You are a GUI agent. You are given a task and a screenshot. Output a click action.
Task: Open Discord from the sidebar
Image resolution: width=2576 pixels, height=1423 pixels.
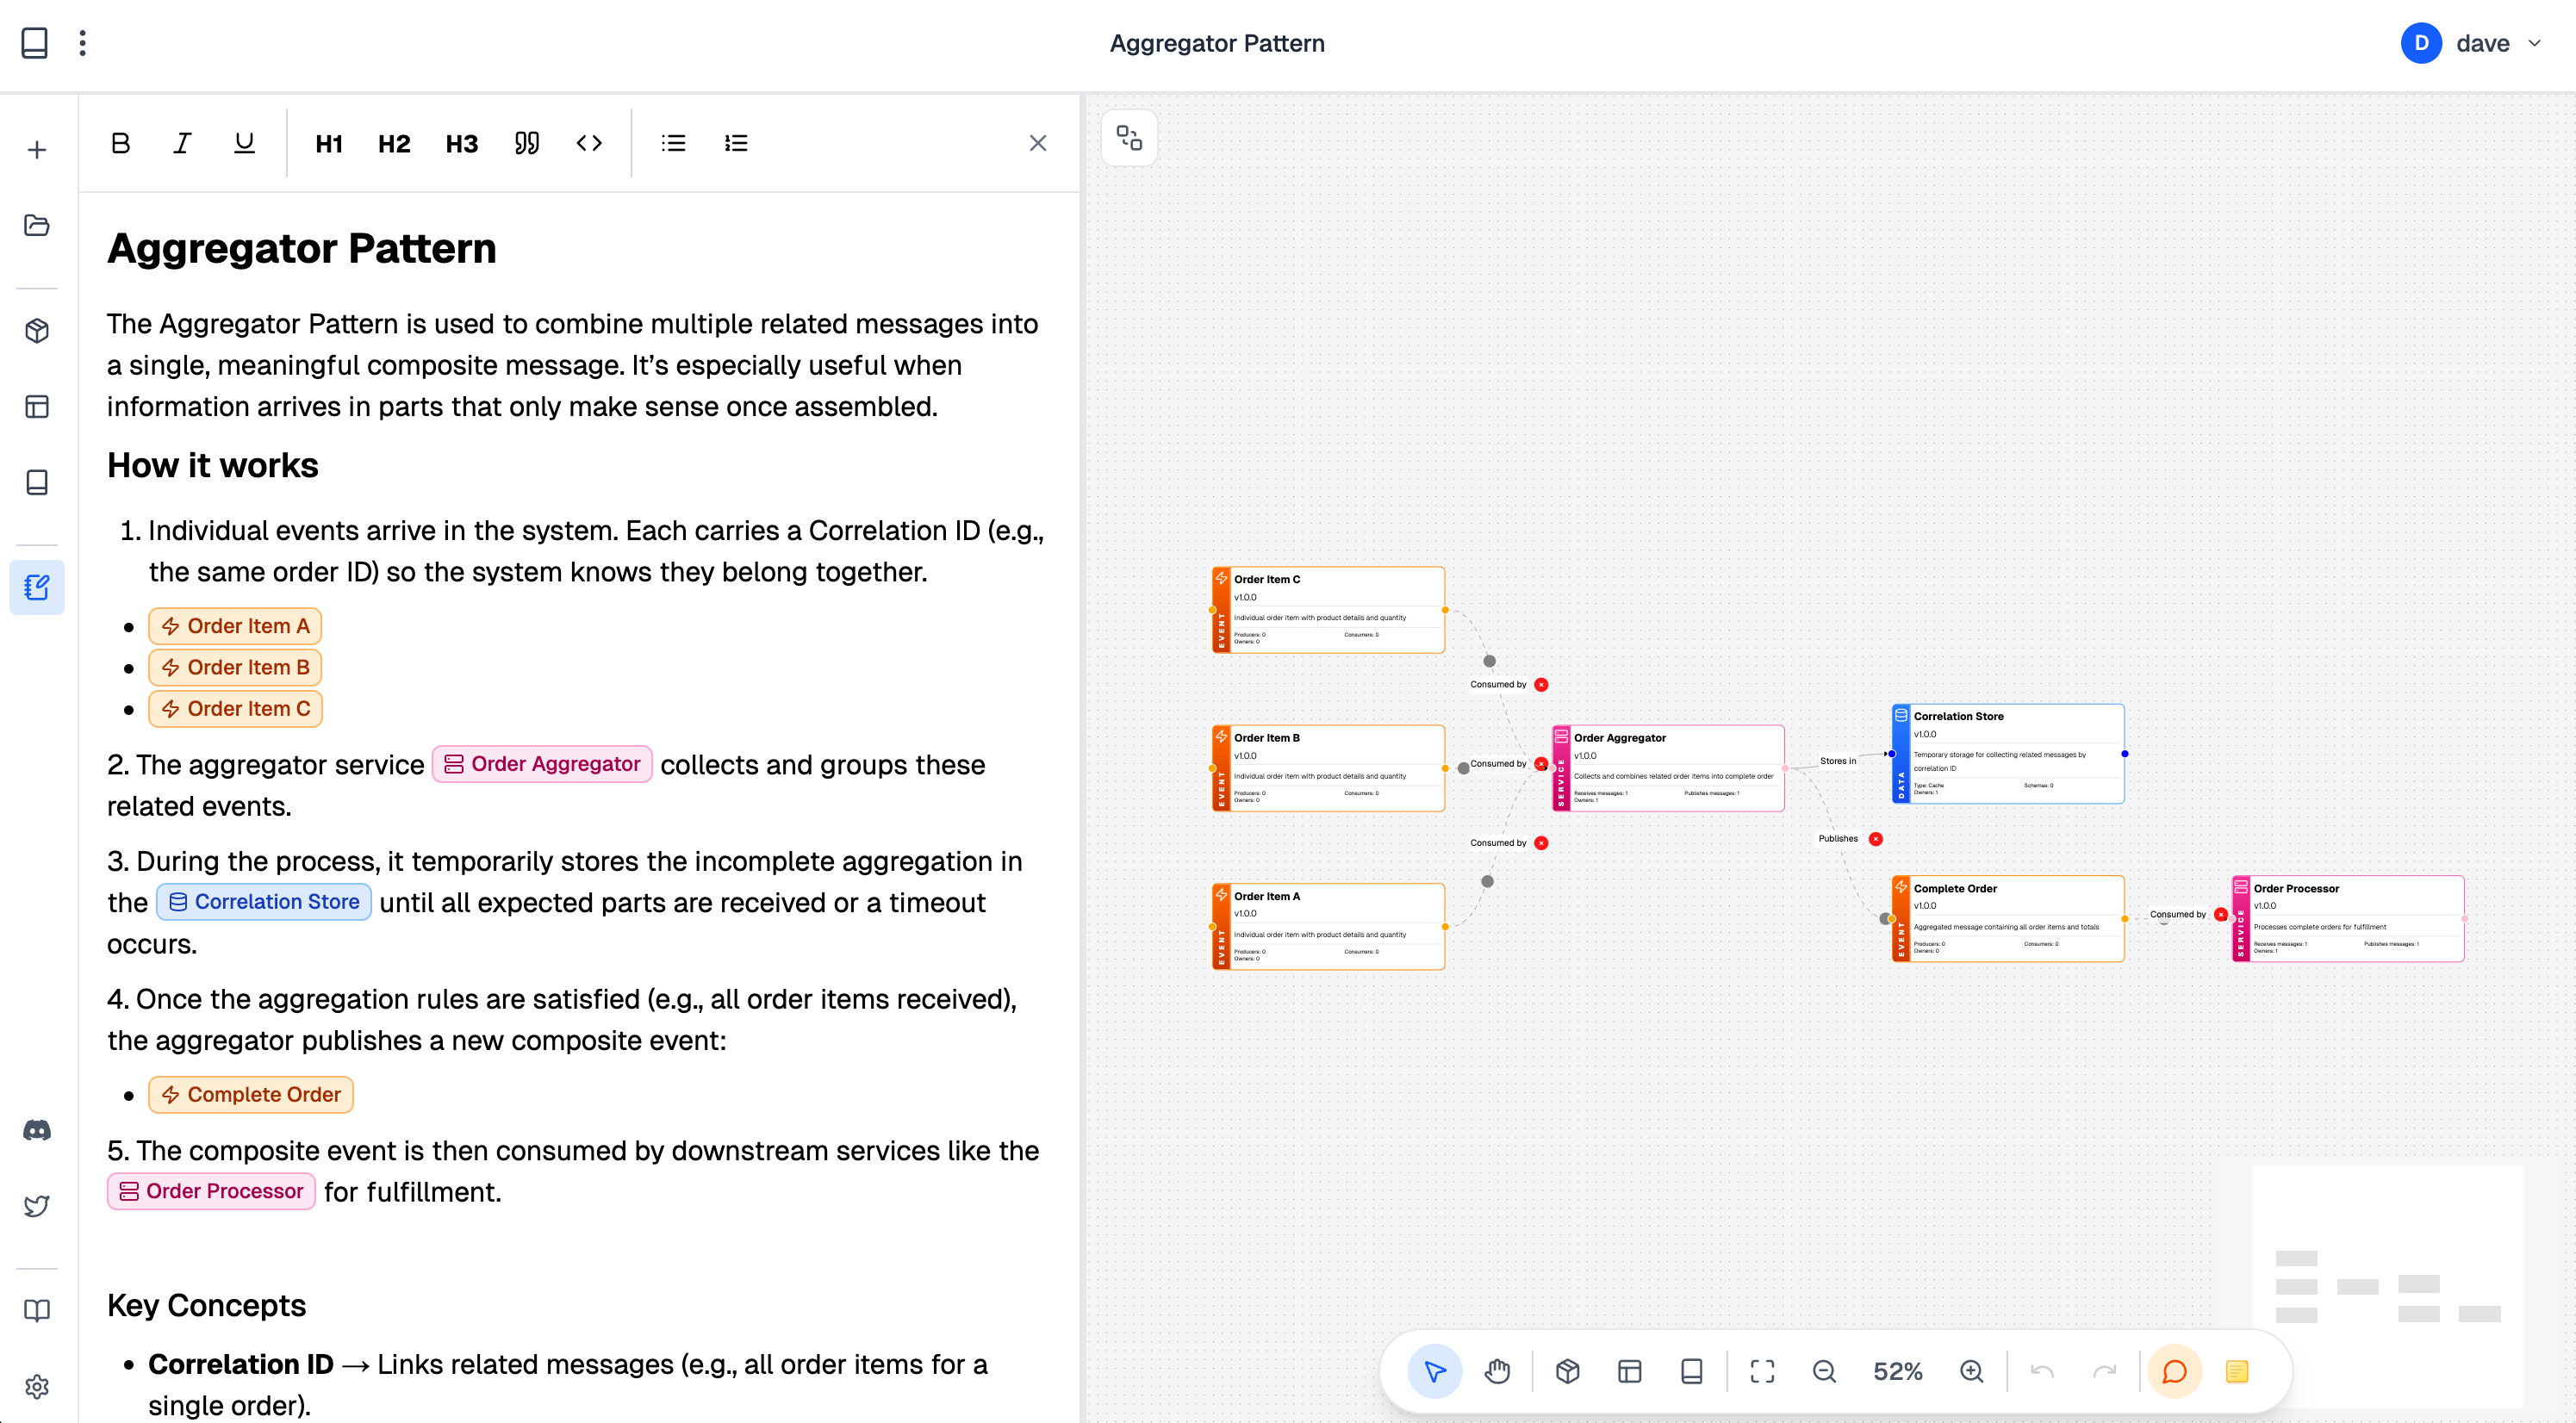point(37,1129)
